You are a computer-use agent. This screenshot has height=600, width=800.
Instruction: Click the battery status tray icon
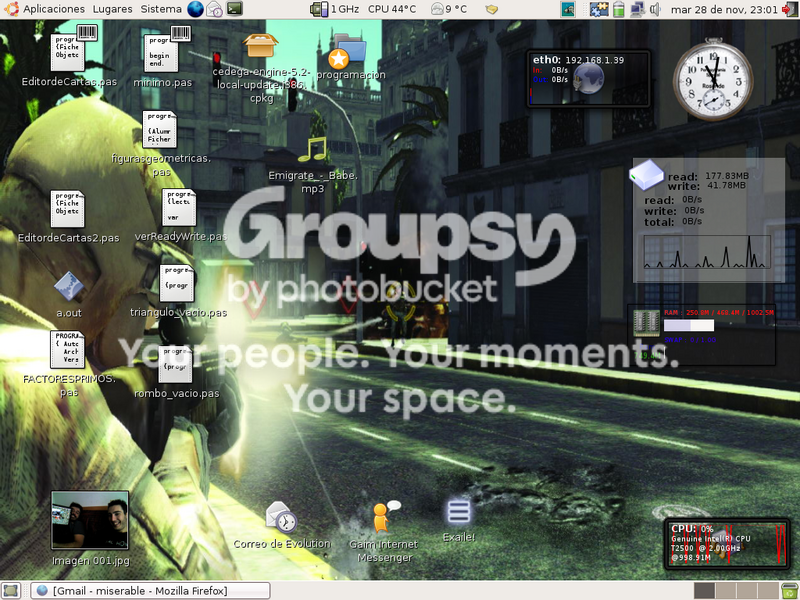tap(618, 9)
